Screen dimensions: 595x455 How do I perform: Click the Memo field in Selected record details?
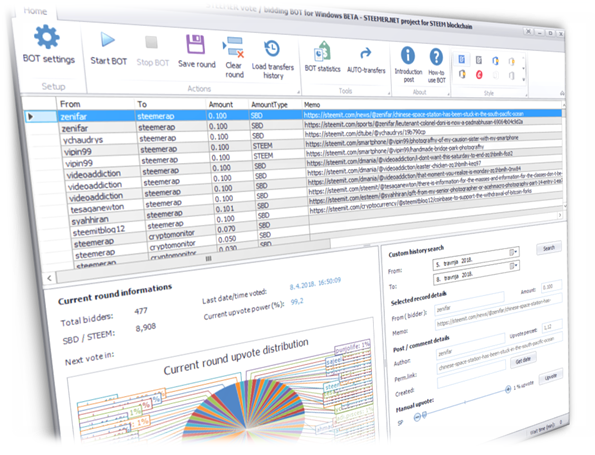498,312
